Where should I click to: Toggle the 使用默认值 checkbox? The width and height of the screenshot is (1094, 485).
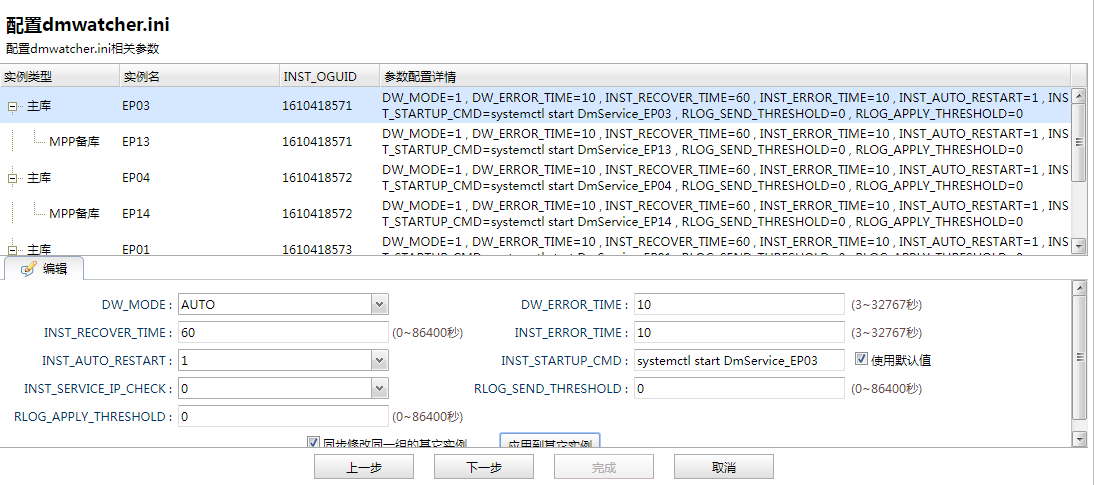[861, 359]
